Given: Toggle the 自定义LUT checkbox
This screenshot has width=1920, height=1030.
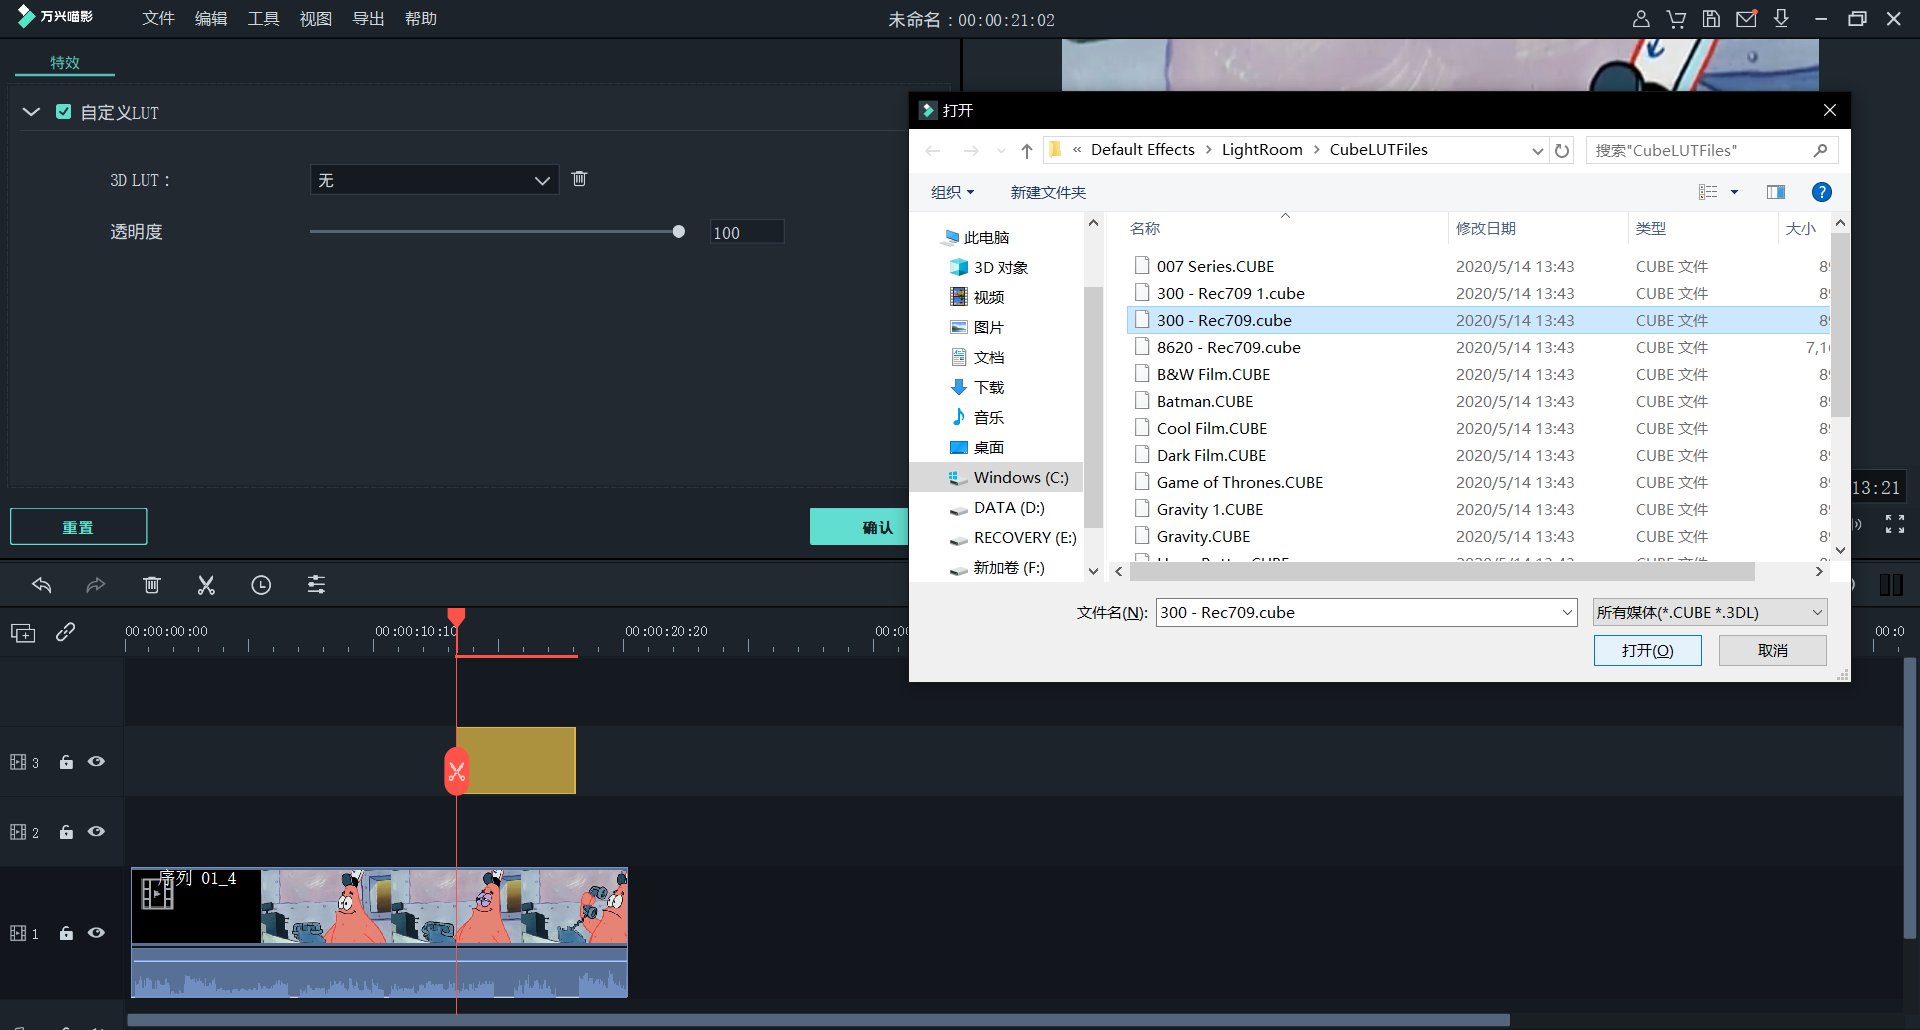Looking at the screenshot, I should (64, 112).
